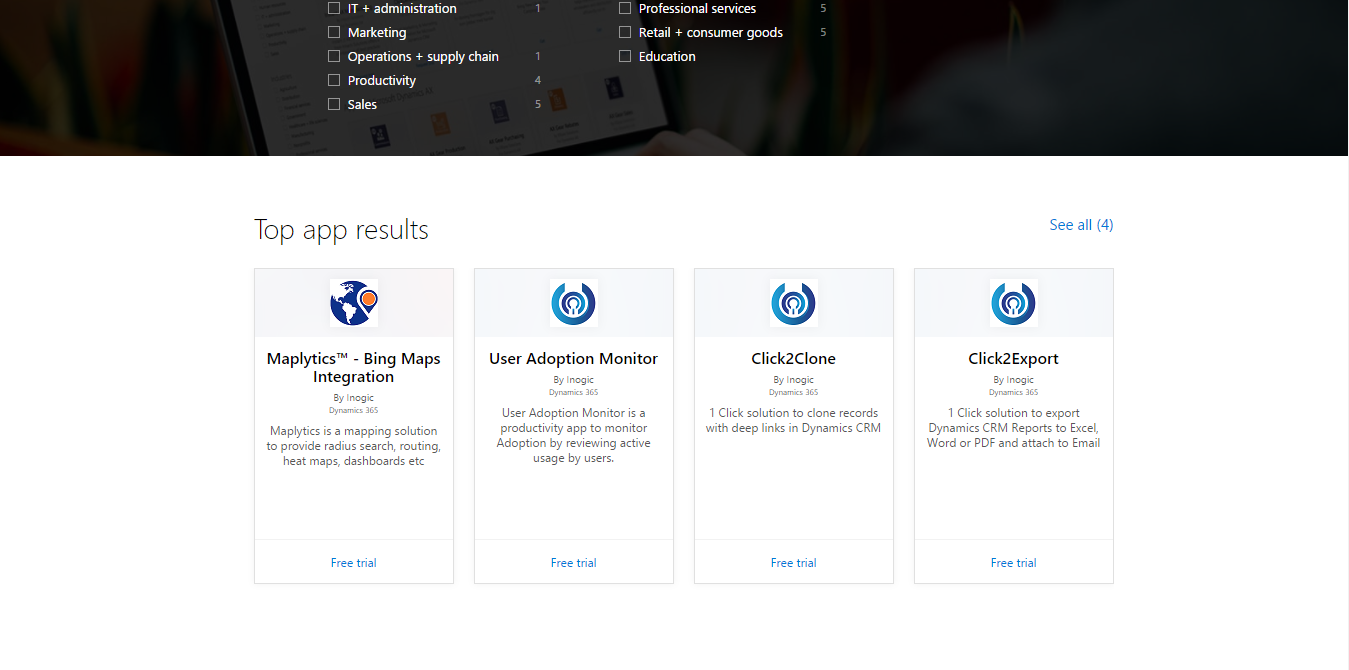Click the Click2Clone app icon
The width and height of the screenshot is (1349, 670).
click(x=794, y=303)
